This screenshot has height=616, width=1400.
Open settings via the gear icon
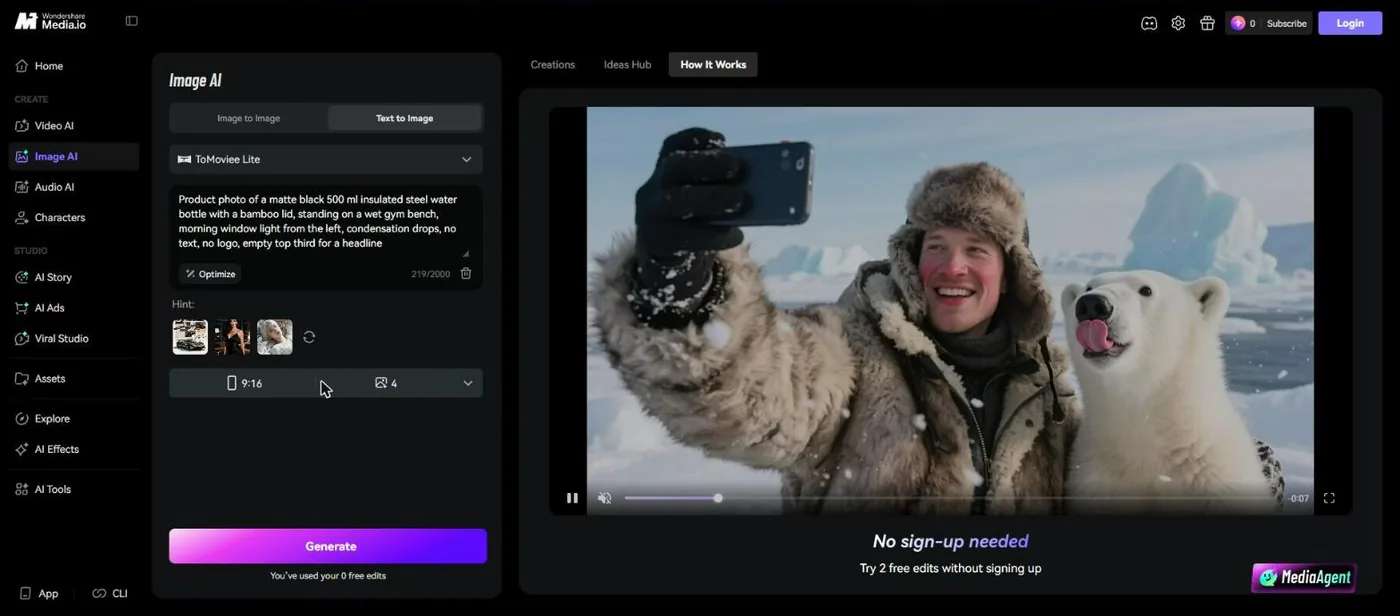(x=1178, y=23)
